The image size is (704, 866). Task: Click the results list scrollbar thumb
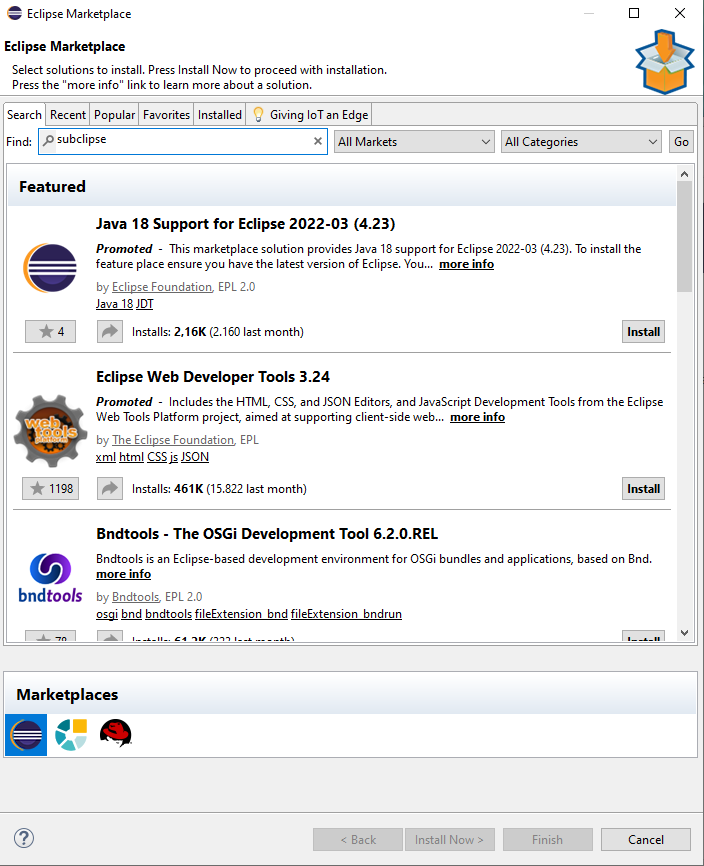[x=684, y=236]
